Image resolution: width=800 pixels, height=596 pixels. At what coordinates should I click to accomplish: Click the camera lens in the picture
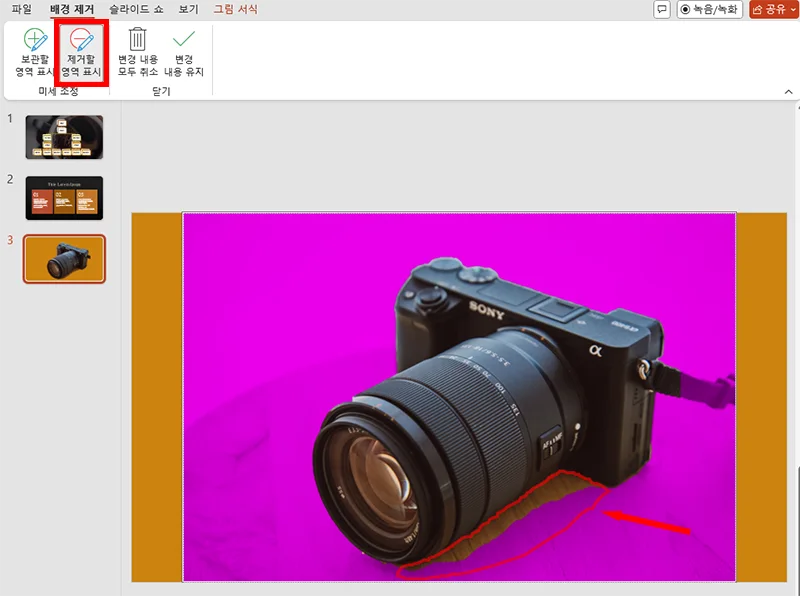click(382, 477)
